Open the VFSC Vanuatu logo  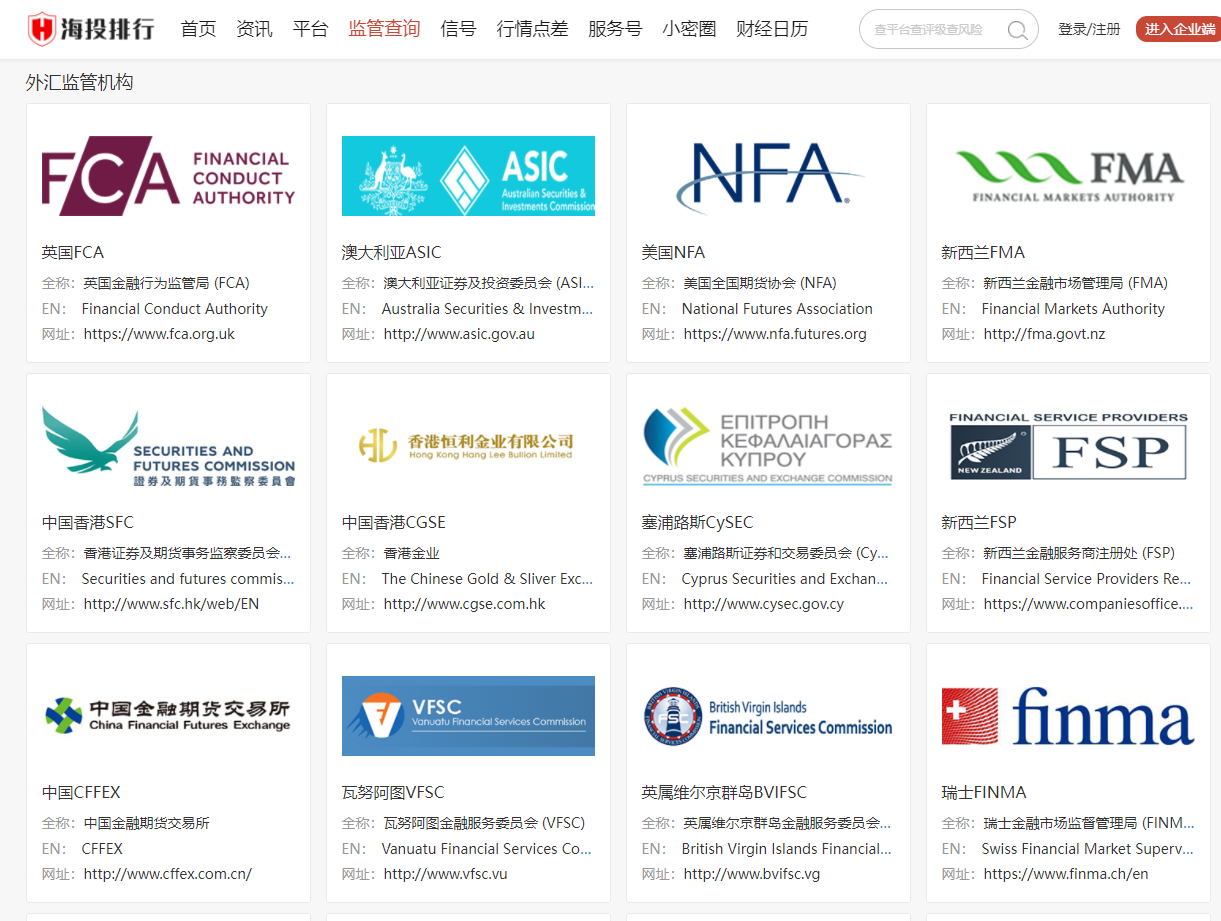coord(468,716)
